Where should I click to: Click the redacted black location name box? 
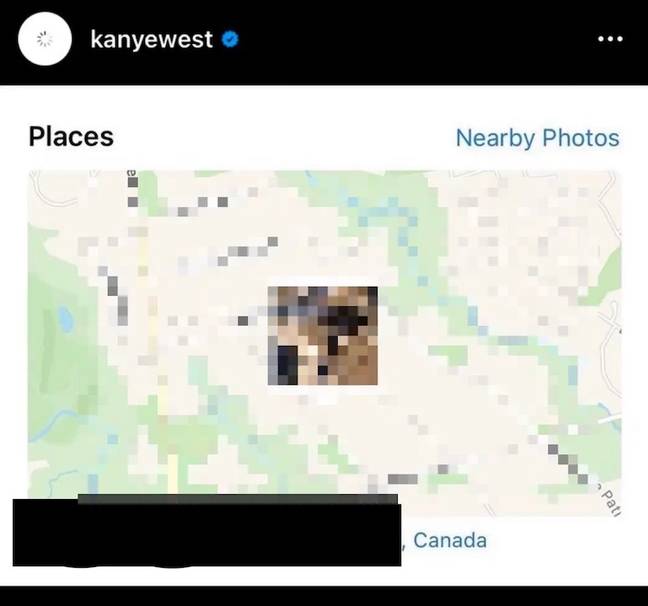[207, 530]
